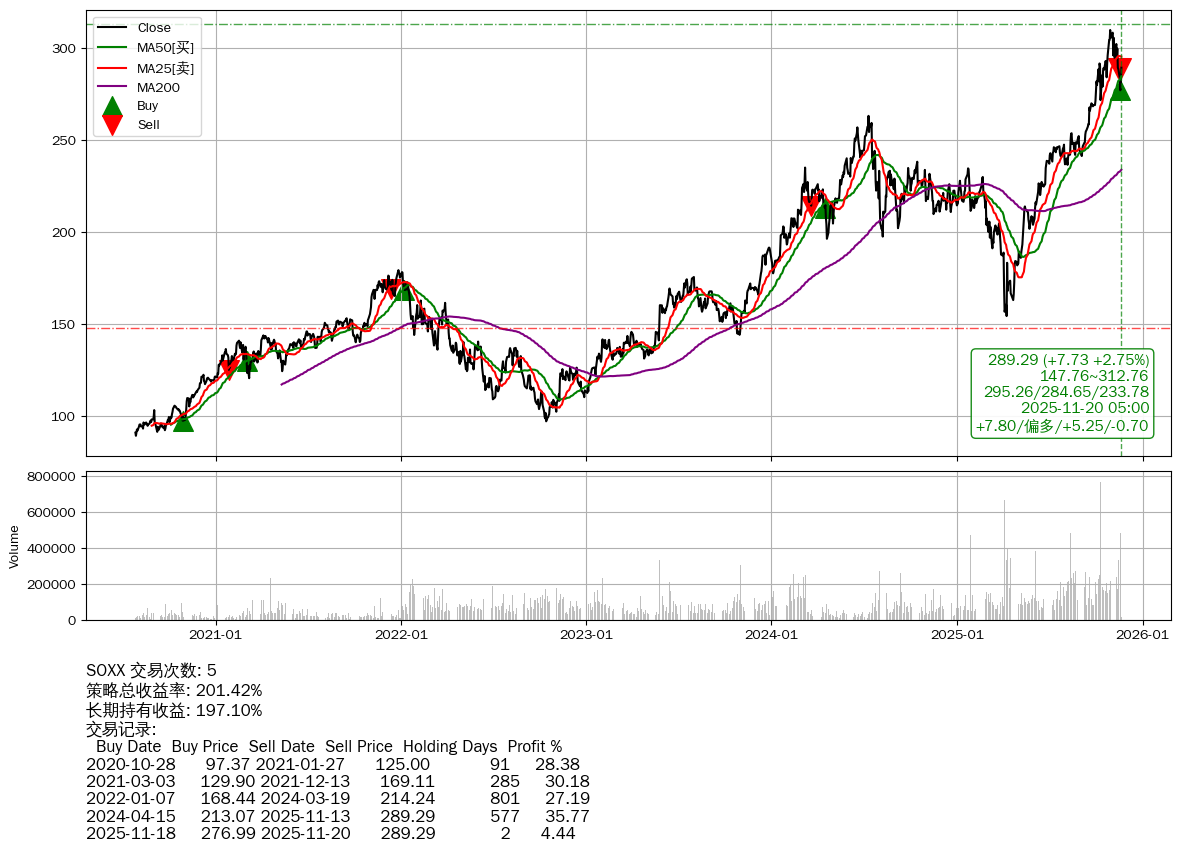
Task: Select the green buy marker at far right
Action: tap(1120, 90)
